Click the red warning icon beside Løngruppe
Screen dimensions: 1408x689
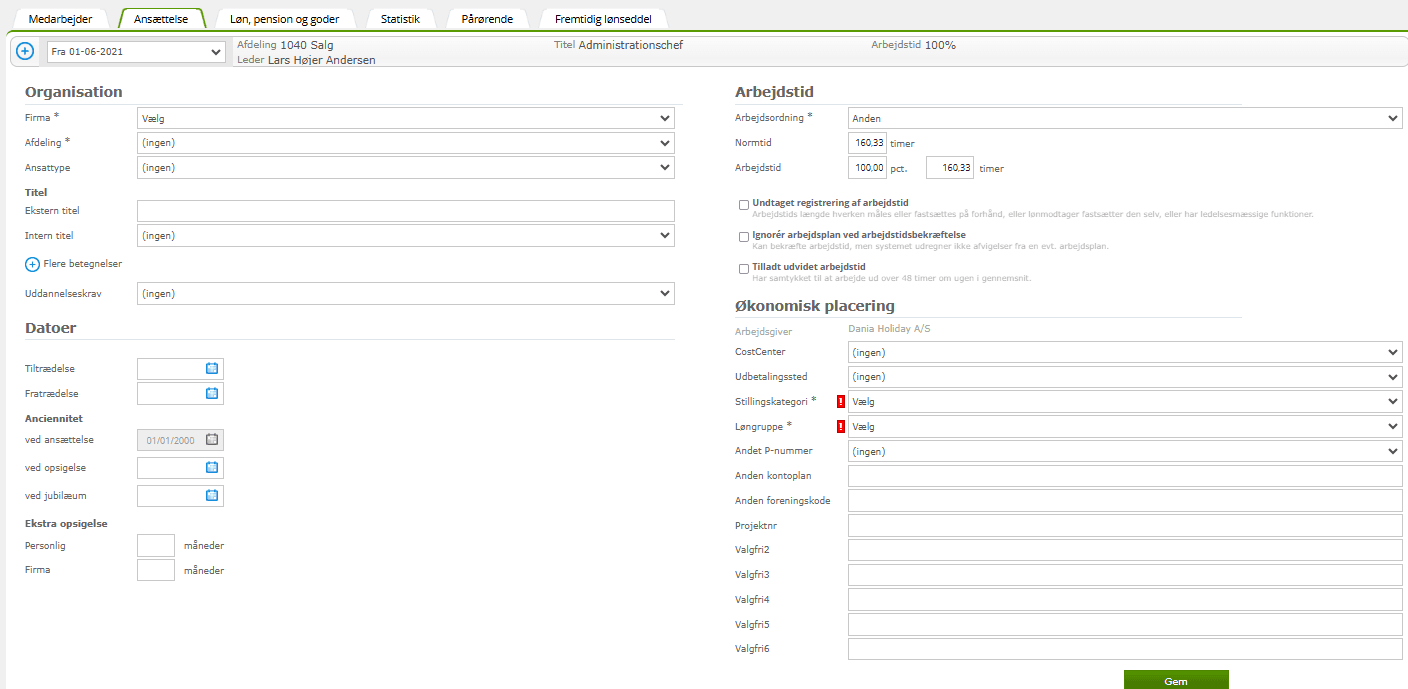841,426
